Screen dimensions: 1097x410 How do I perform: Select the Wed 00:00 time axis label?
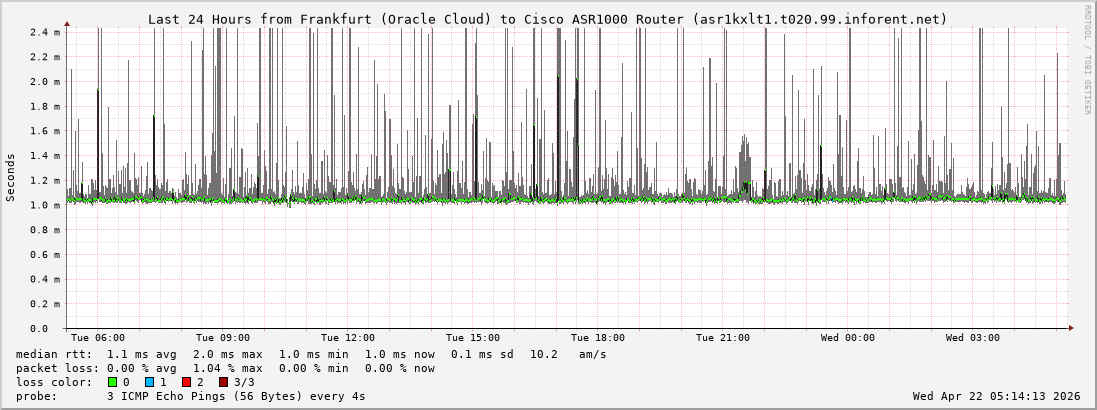click(x=848, y=338)
